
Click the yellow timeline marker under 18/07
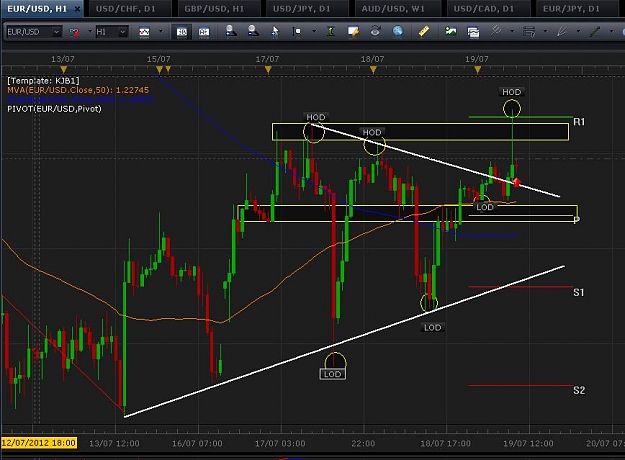pyautogui.click(x=373, y=70)
